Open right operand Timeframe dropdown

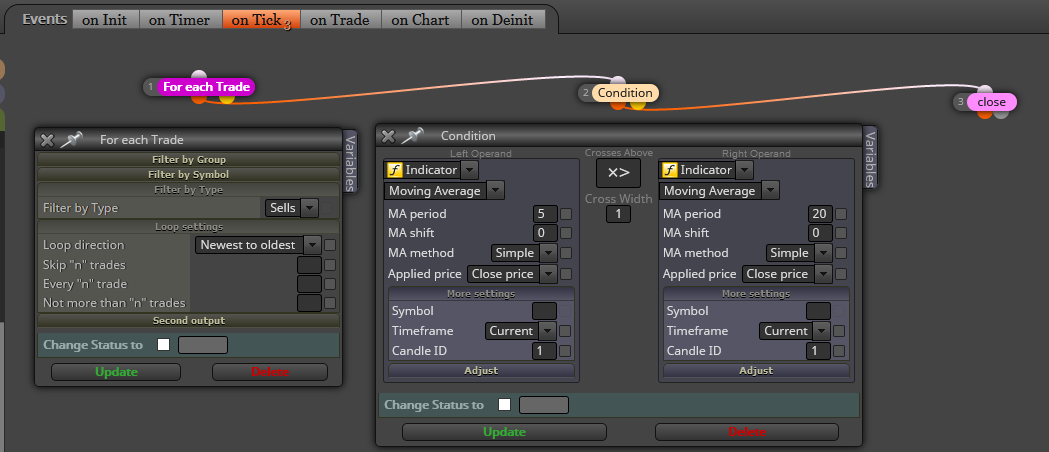point(795,331)
